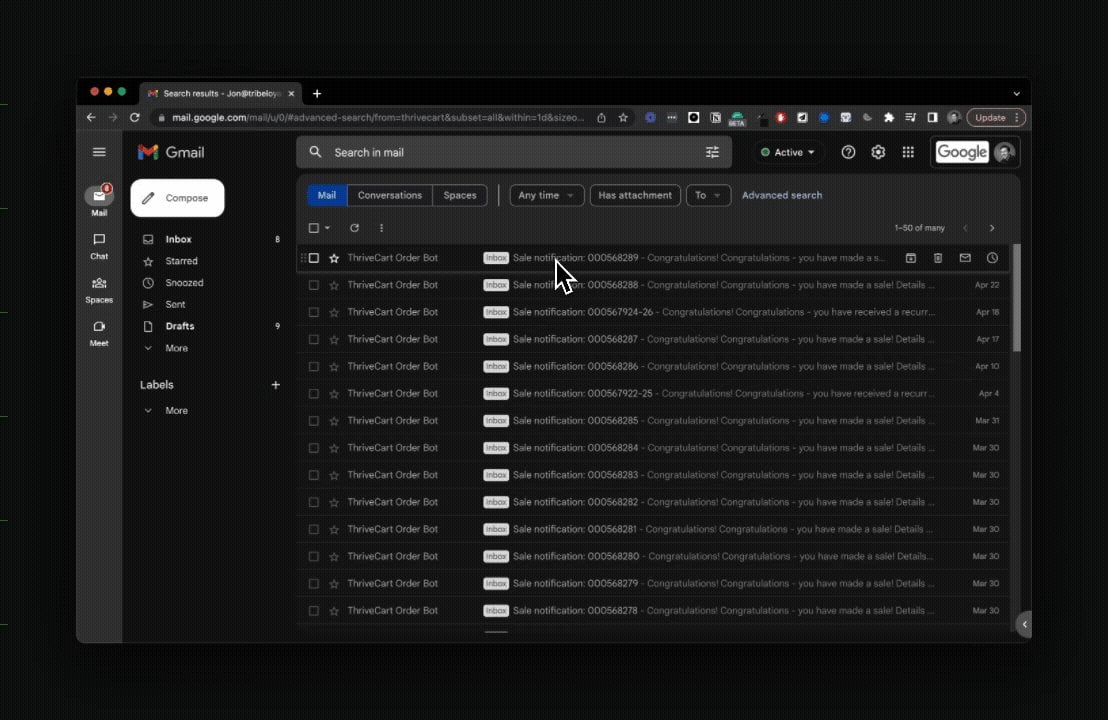Click the Search in mail field

click(x=514, y=152)
